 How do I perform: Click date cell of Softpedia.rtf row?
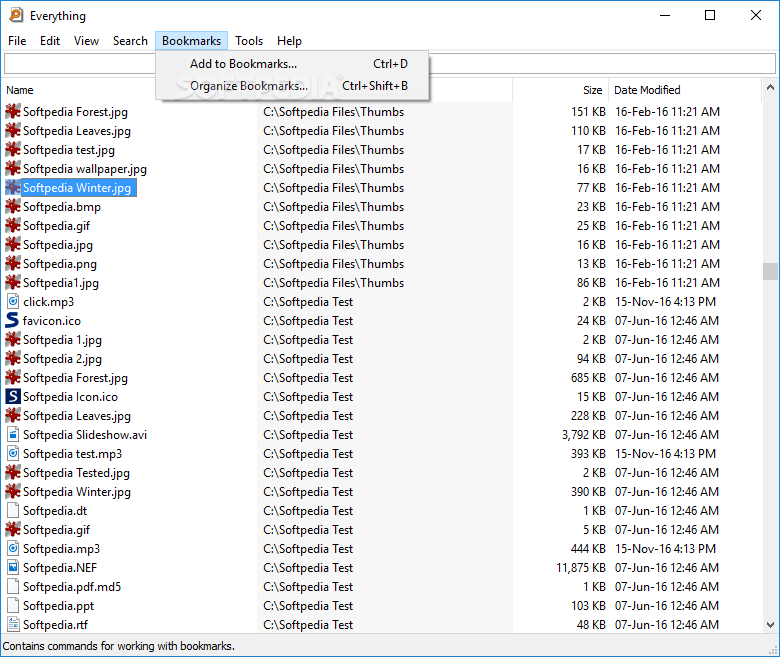(667, 625)
